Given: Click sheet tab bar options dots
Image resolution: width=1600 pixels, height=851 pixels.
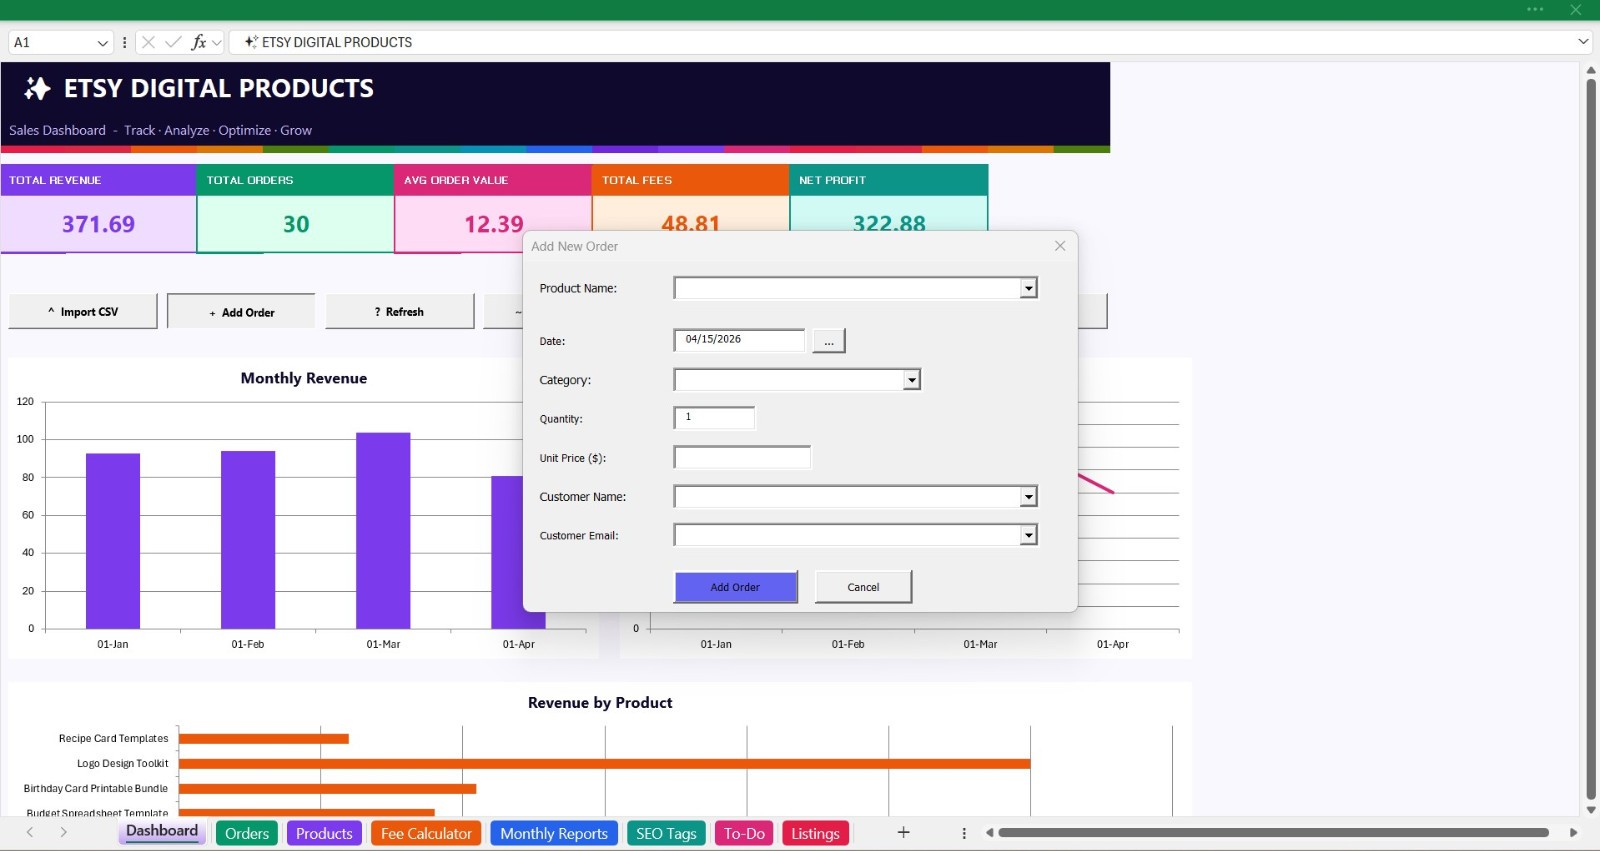Looking at the screenshot, I should pyautogui.click(x=964, y=833).
